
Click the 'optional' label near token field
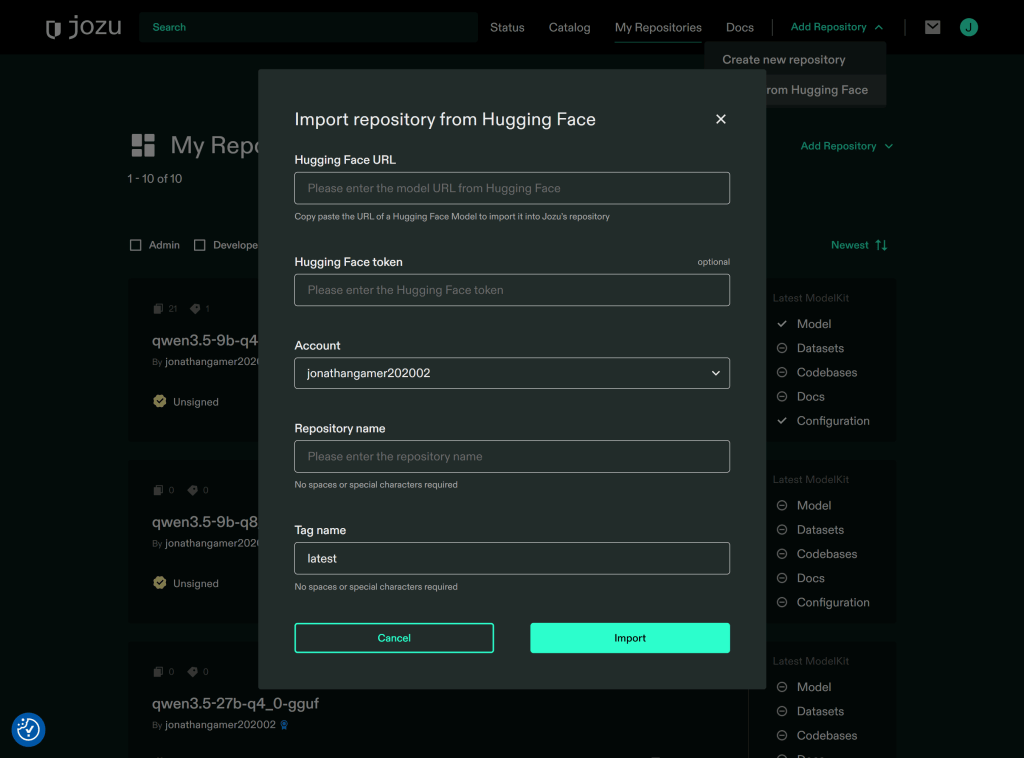tap(713, 262)
